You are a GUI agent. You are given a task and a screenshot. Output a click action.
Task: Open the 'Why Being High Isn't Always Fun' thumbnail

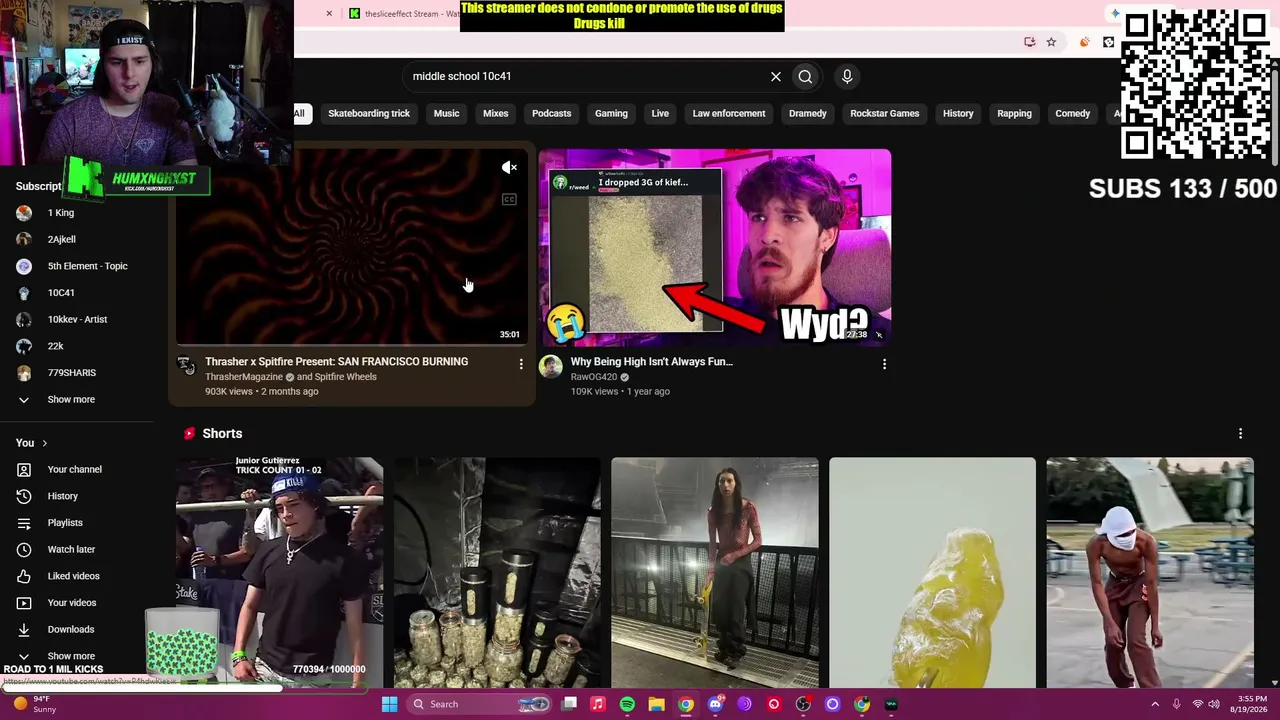(715, 247)
